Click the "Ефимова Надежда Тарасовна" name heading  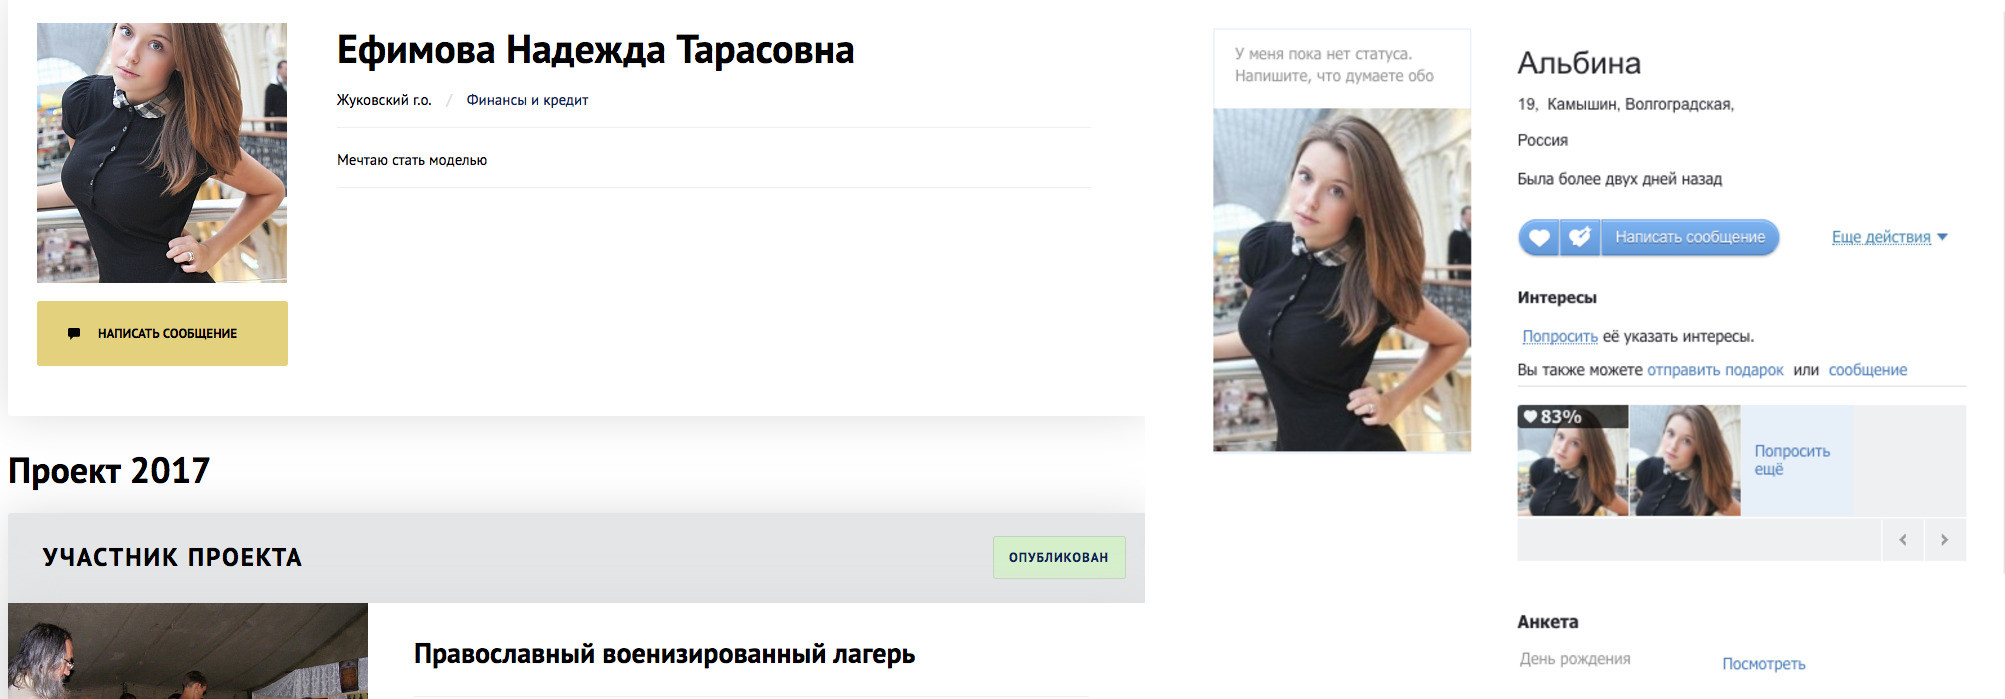coord(595,50)
